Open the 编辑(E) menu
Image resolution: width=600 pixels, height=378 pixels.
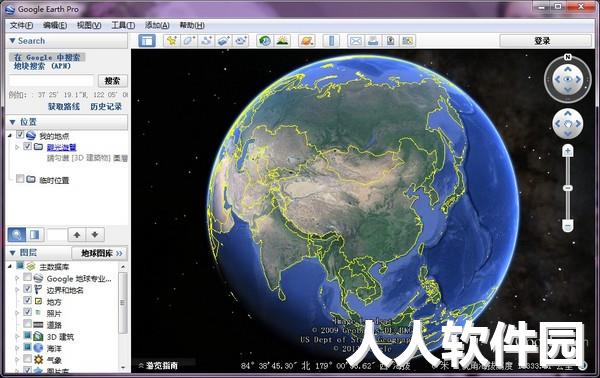click(x=55, y=26)
